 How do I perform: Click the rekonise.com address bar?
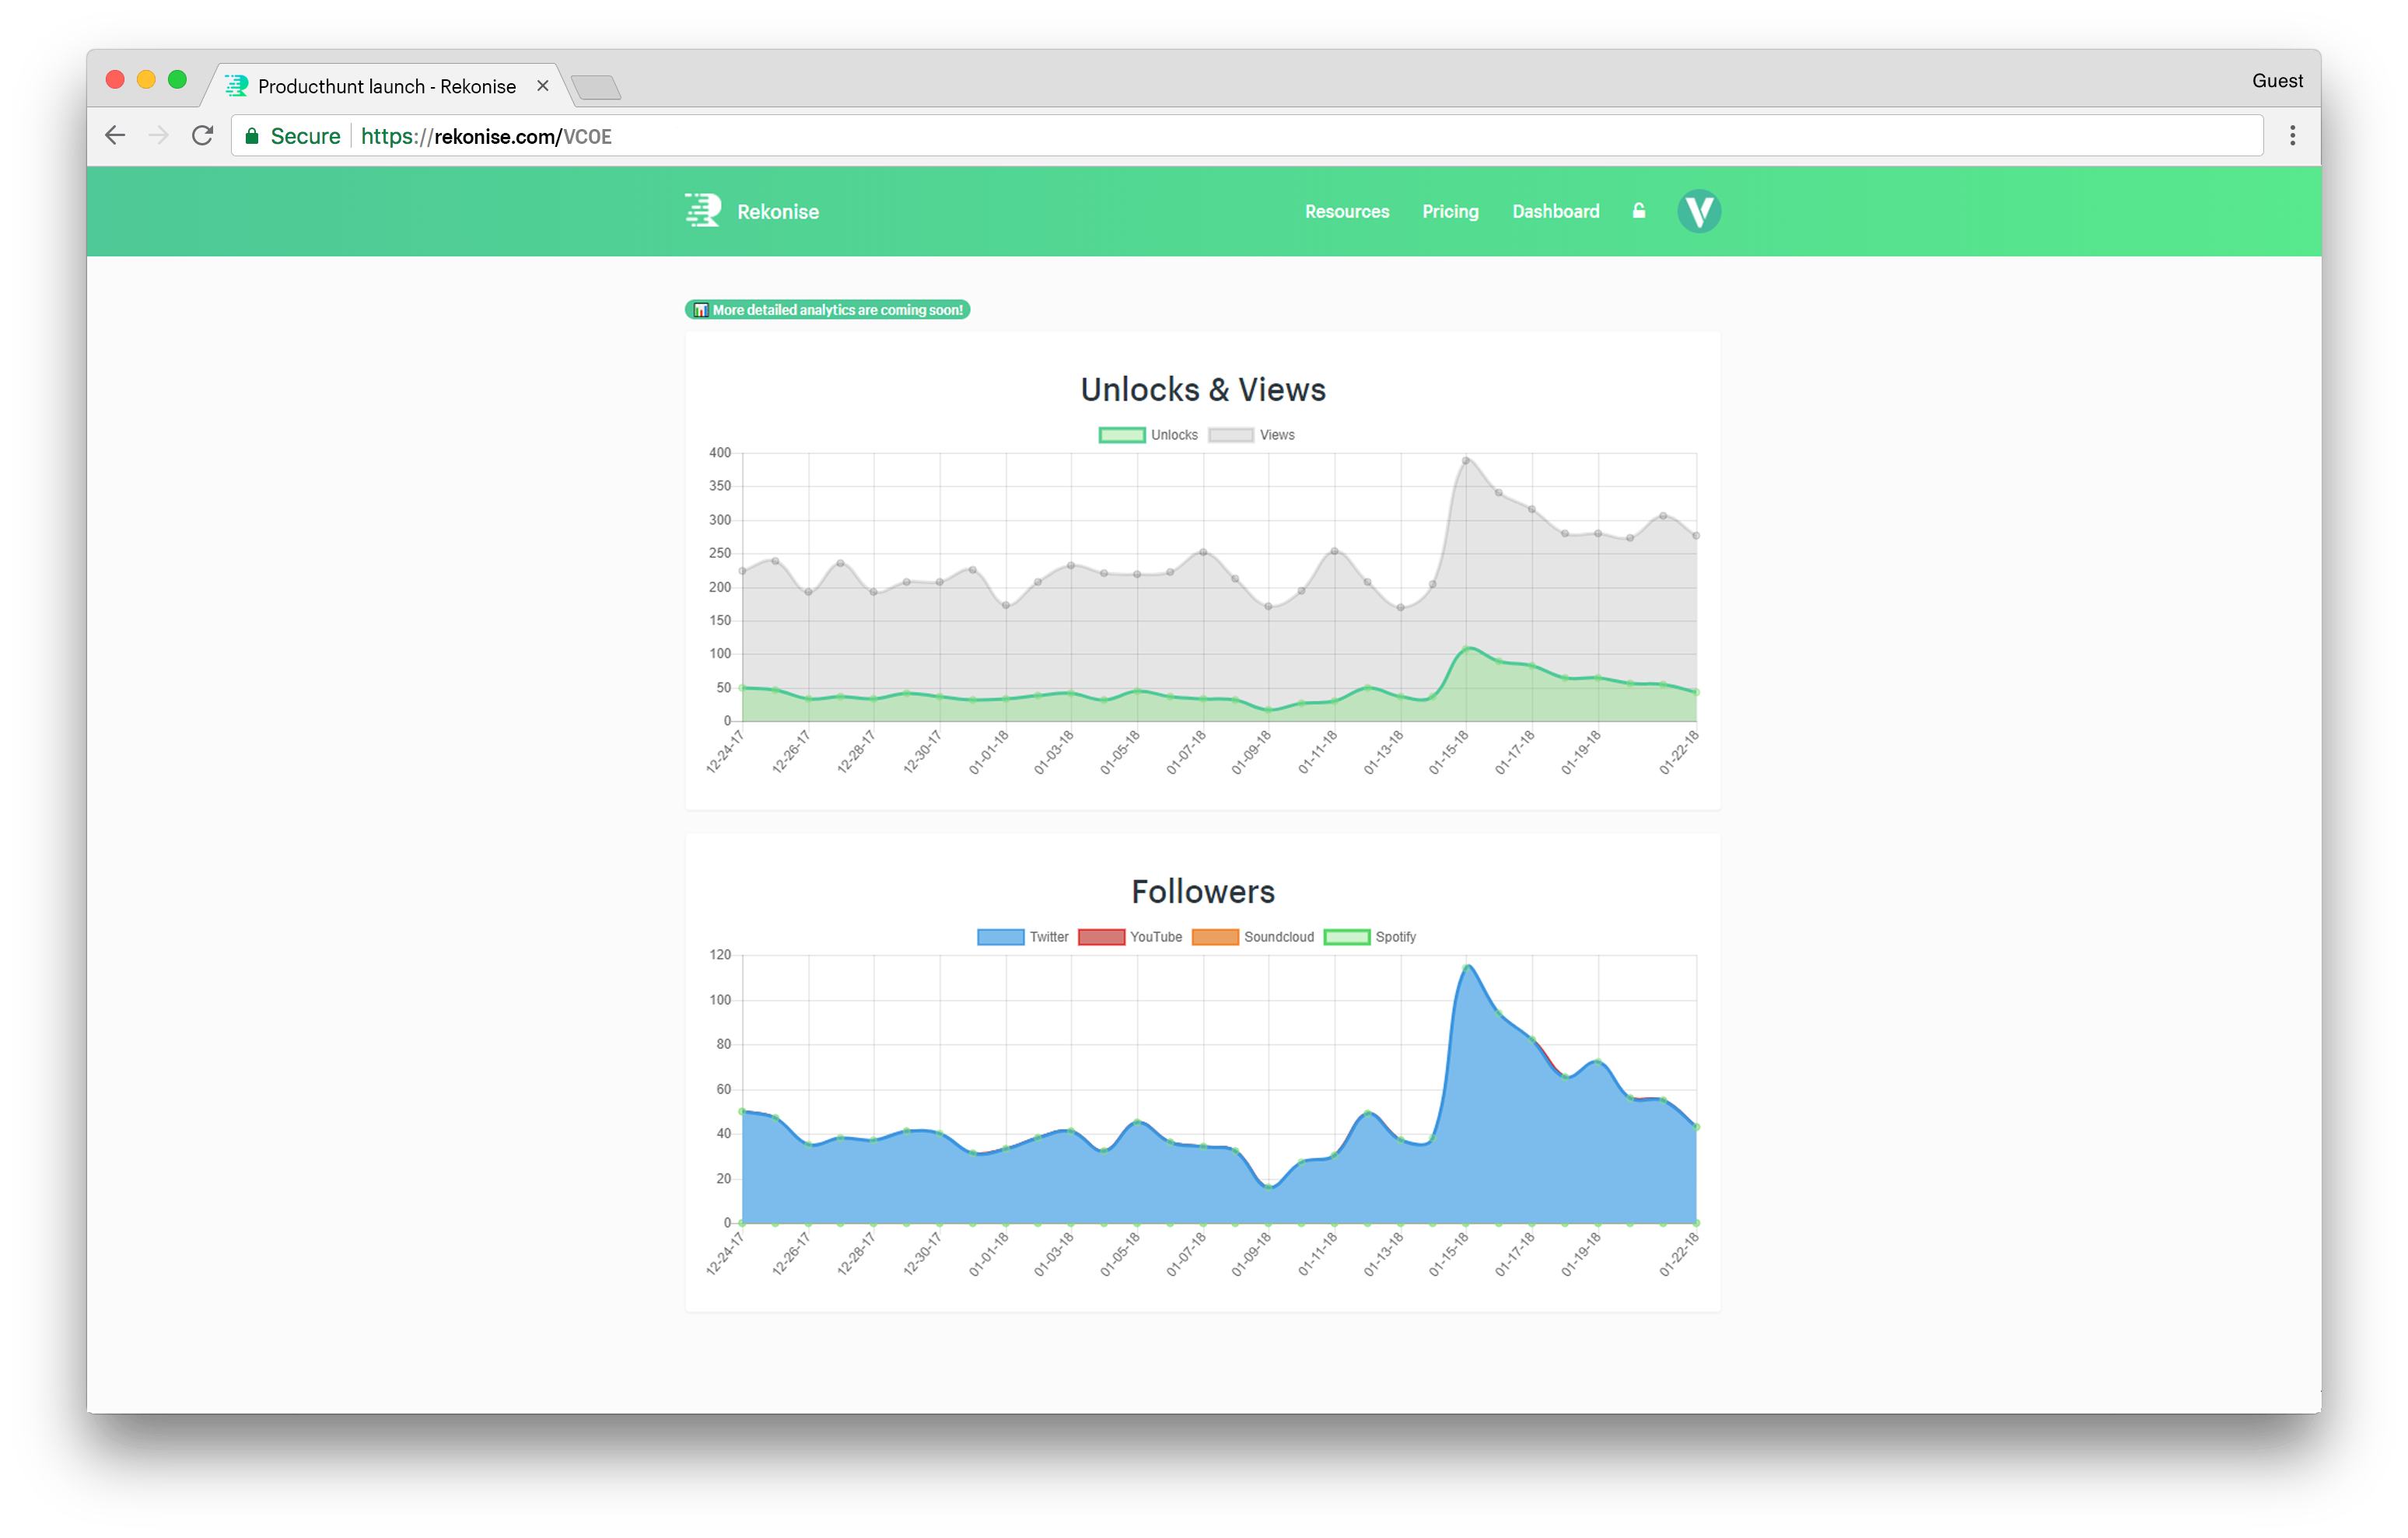click(1200, 136)
